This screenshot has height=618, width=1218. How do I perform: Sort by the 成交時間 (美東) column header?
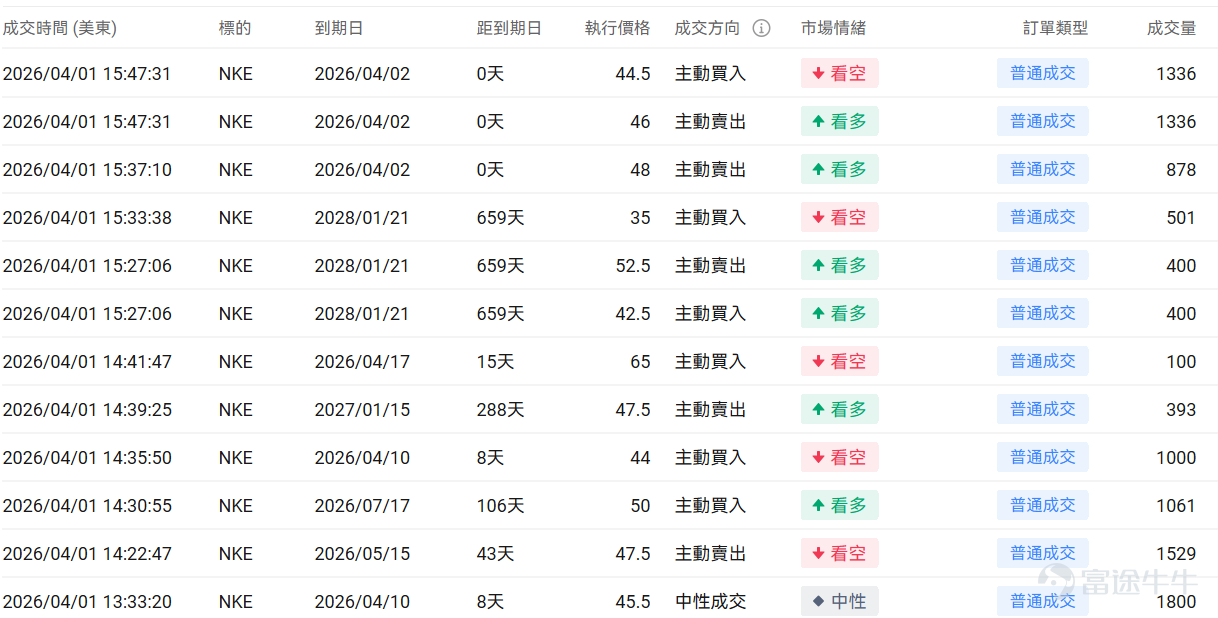tap(60, 28)
